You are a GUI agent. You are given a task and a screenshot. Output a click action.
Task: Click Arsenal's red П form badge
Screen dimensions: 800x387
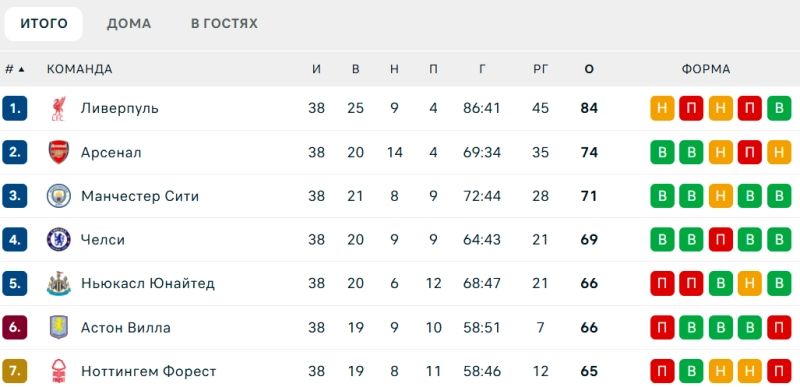coord(749,152)
